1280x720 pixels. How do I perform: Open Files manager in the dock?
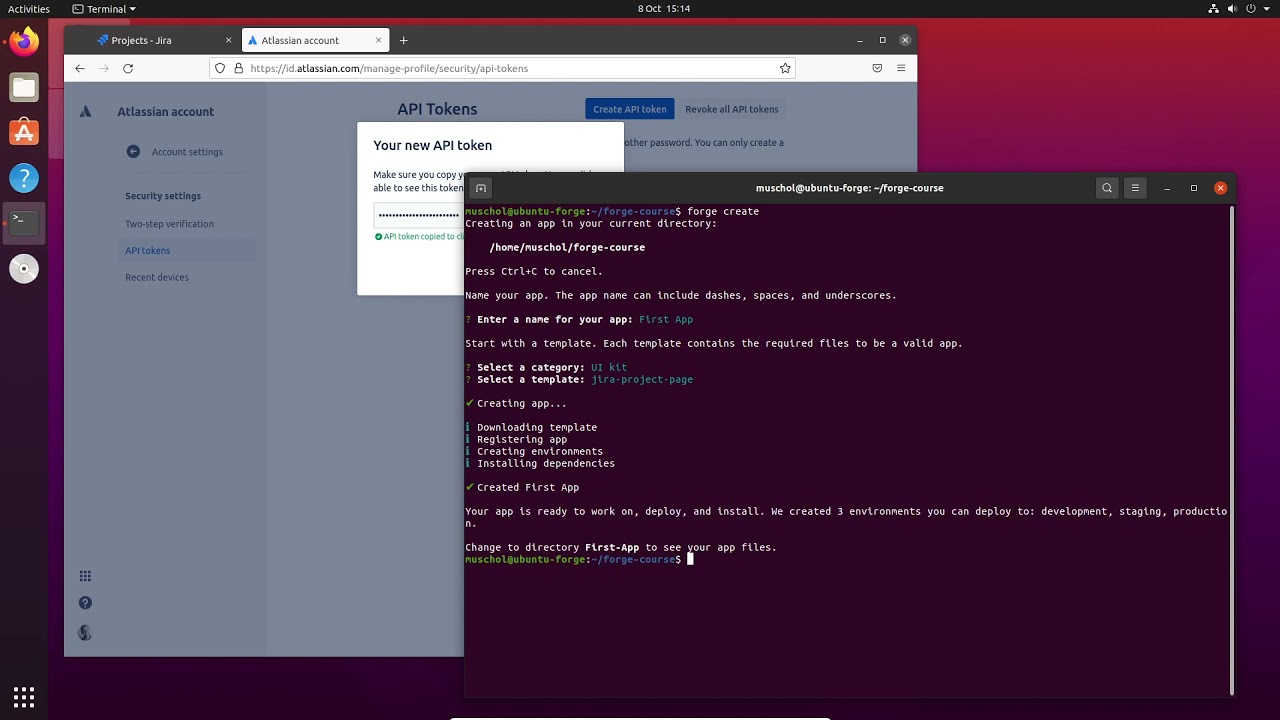point(24,88)
